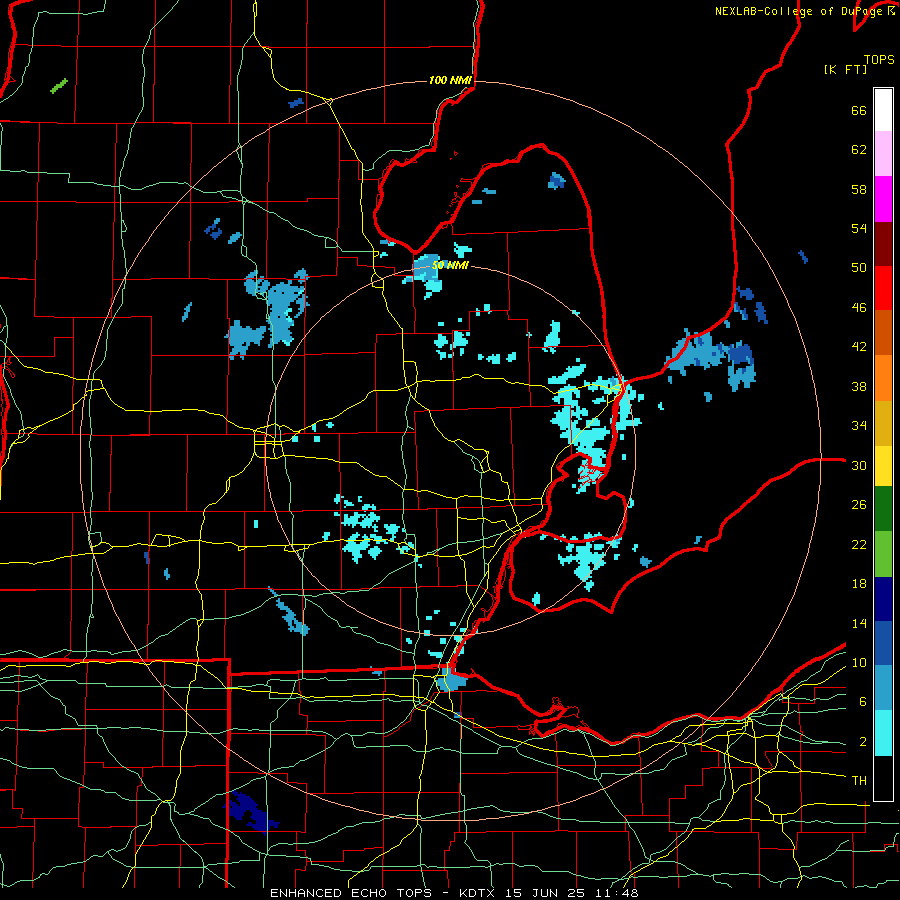Pick the light green legend swatch
Image resolution: width=900 pixels, height=900 pixels.
883,554
